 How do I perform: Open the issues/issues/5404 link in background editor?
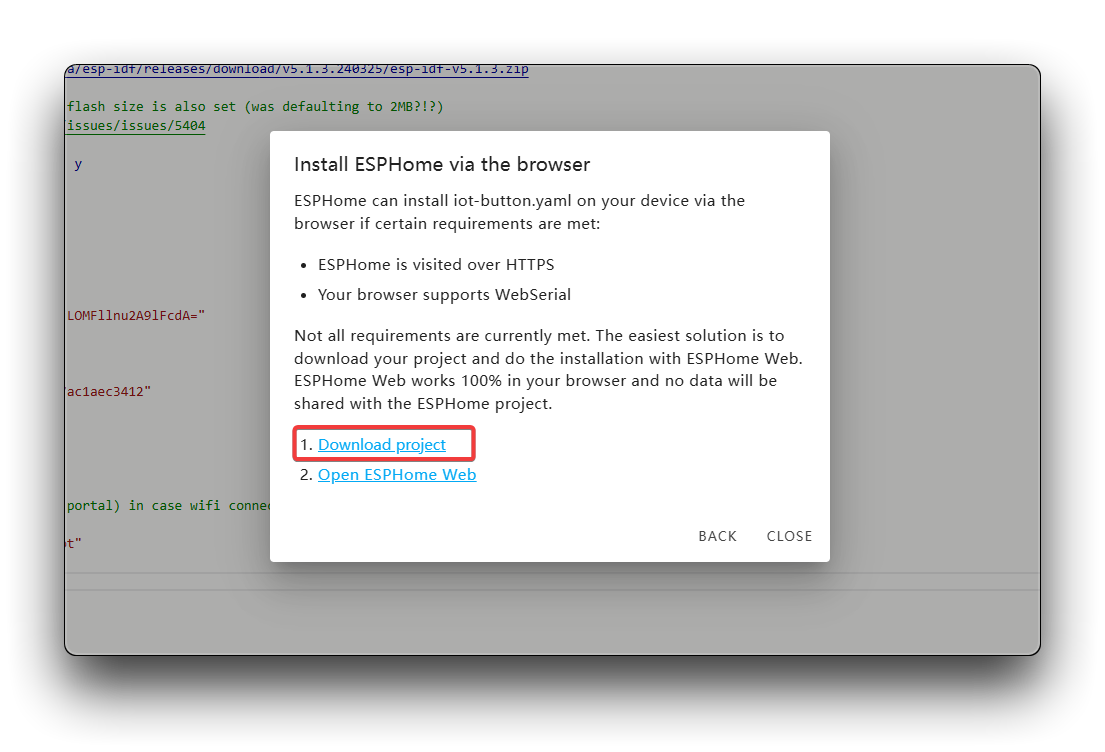135,126
